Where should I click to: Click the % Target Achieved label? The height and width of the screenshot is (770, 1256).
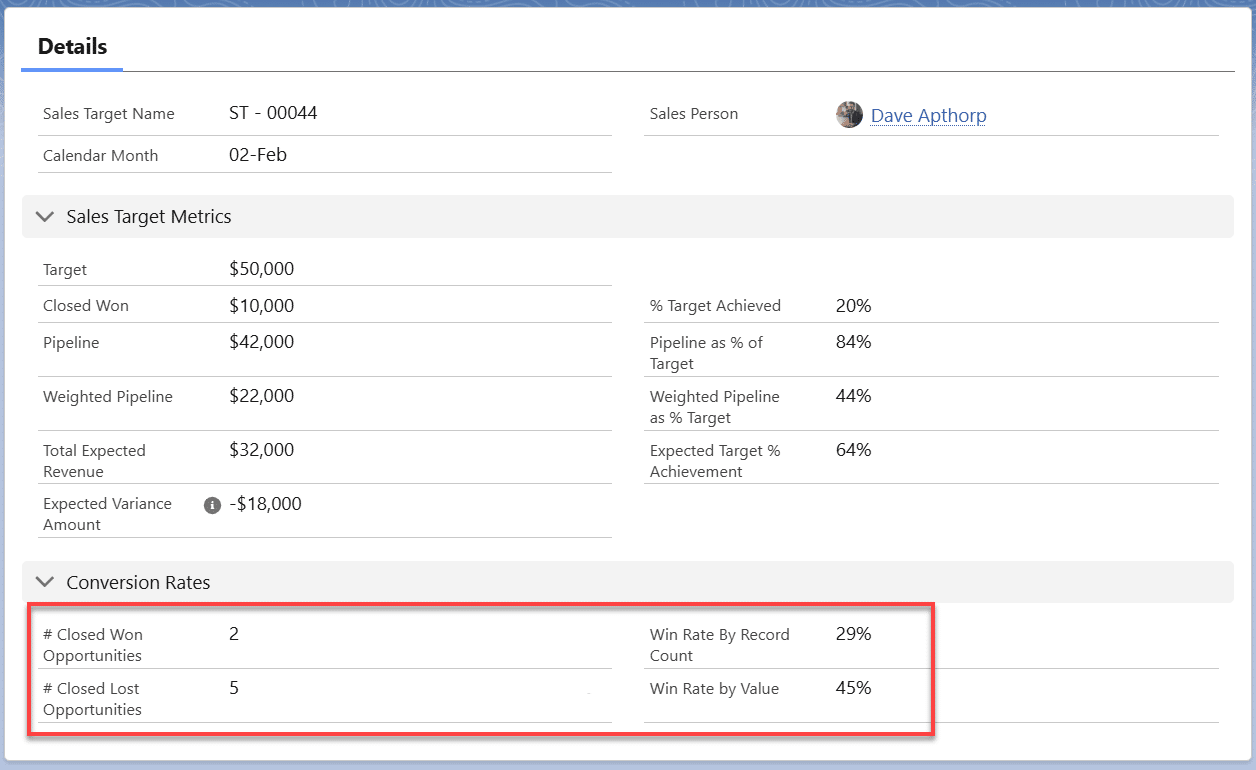(x=715, y=306)
